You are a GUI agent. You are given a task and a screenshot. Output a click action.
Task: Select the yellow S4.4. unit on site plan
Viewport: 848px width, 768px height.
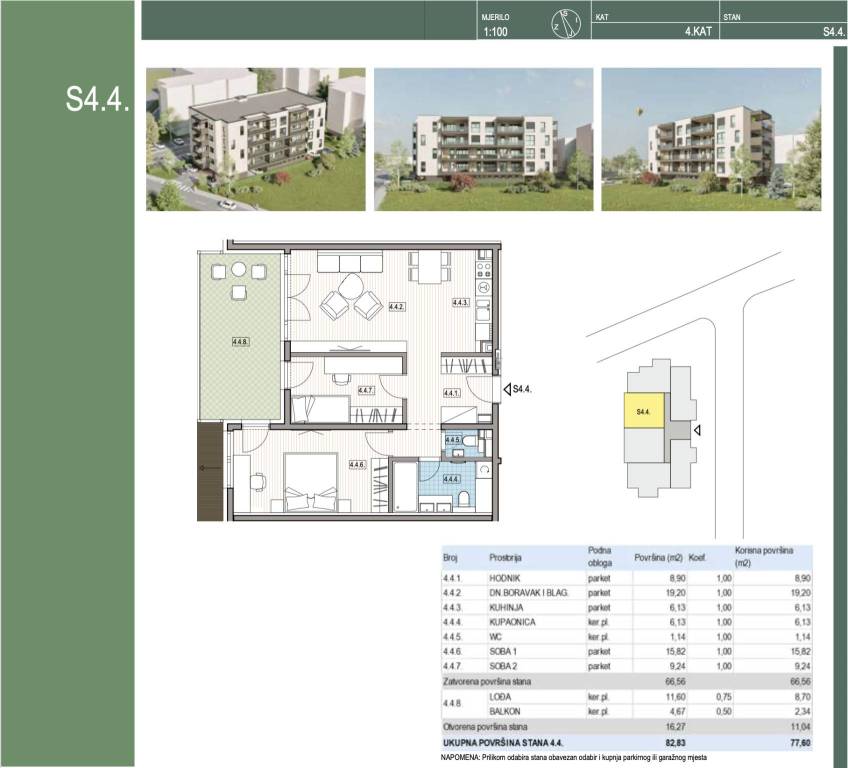click(643, 411)
